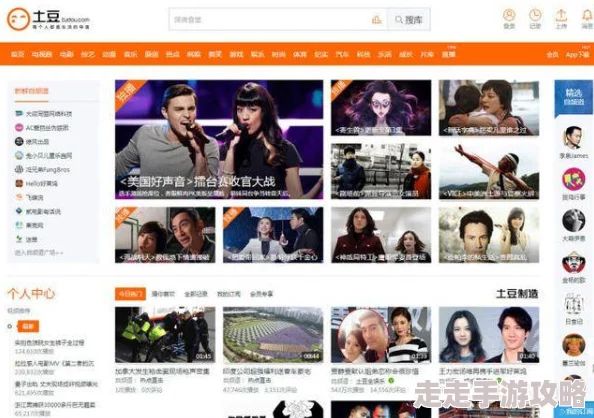Open 动漫 in the orange nav bar
Screen dimensions: 594x418
pyautogui.click(x=109, y=55)
